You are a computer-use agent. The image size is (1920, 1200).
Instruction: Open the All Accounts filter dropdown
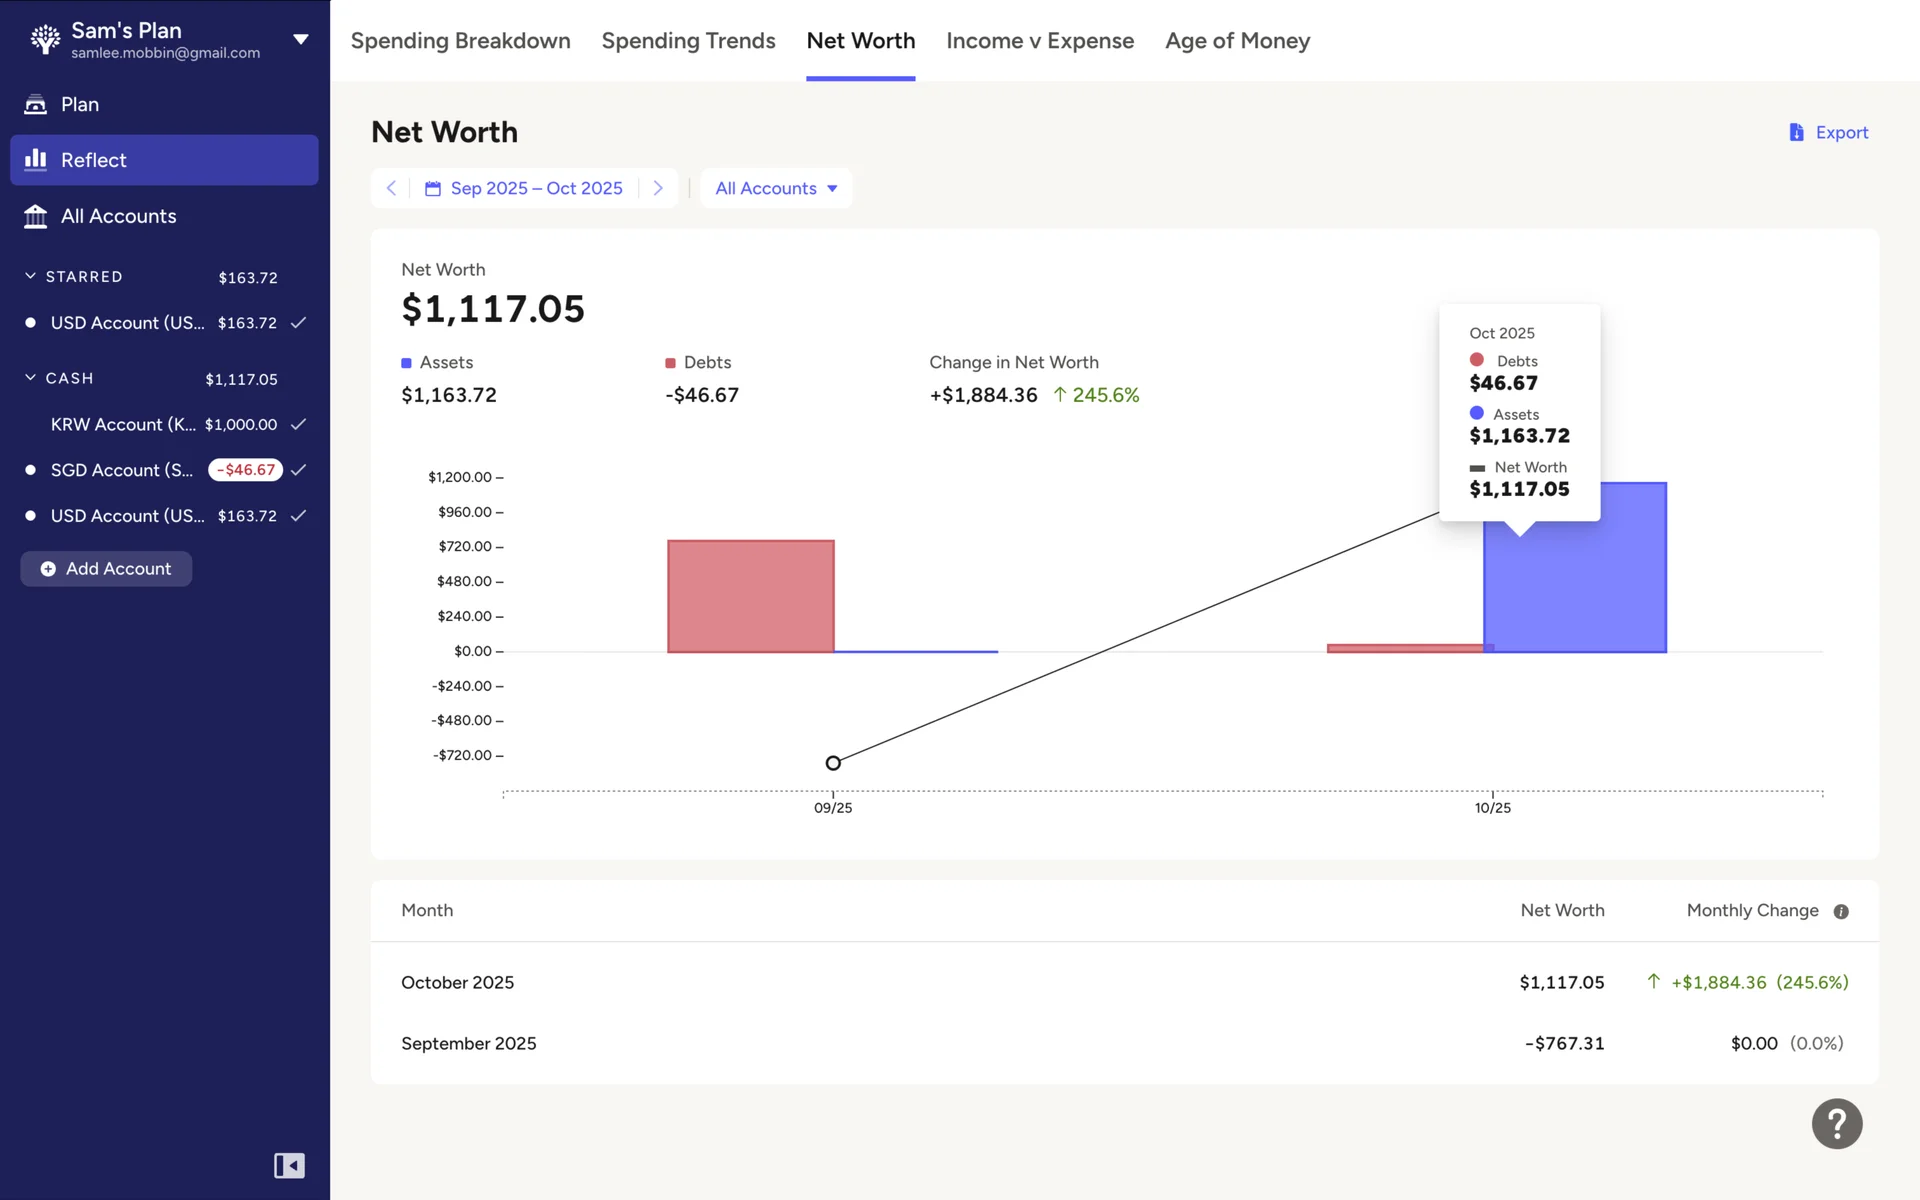[776, 188]
